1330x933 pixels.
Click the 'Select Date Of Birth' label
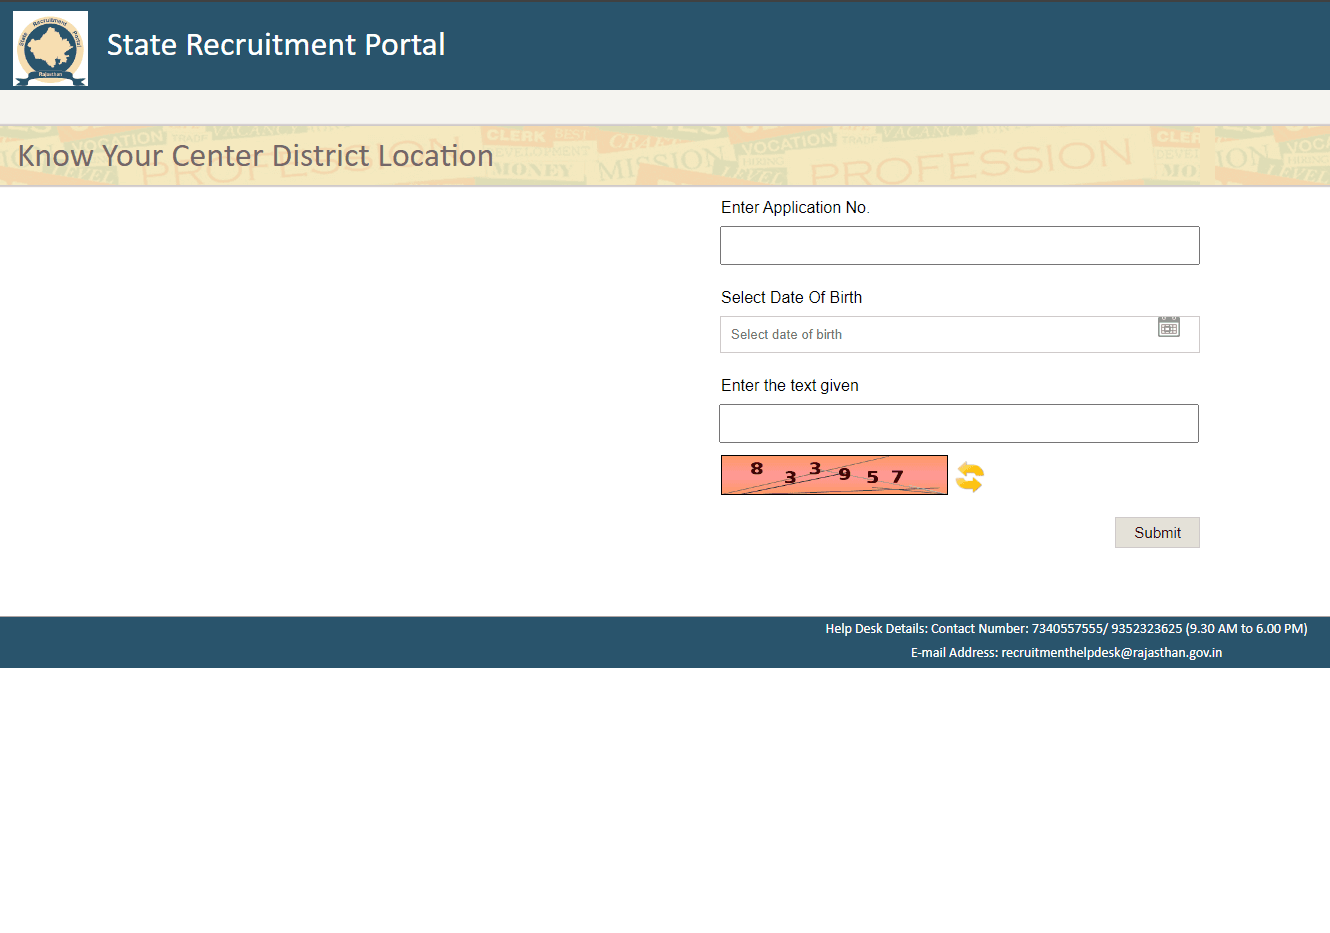click(x=791, y=298)
